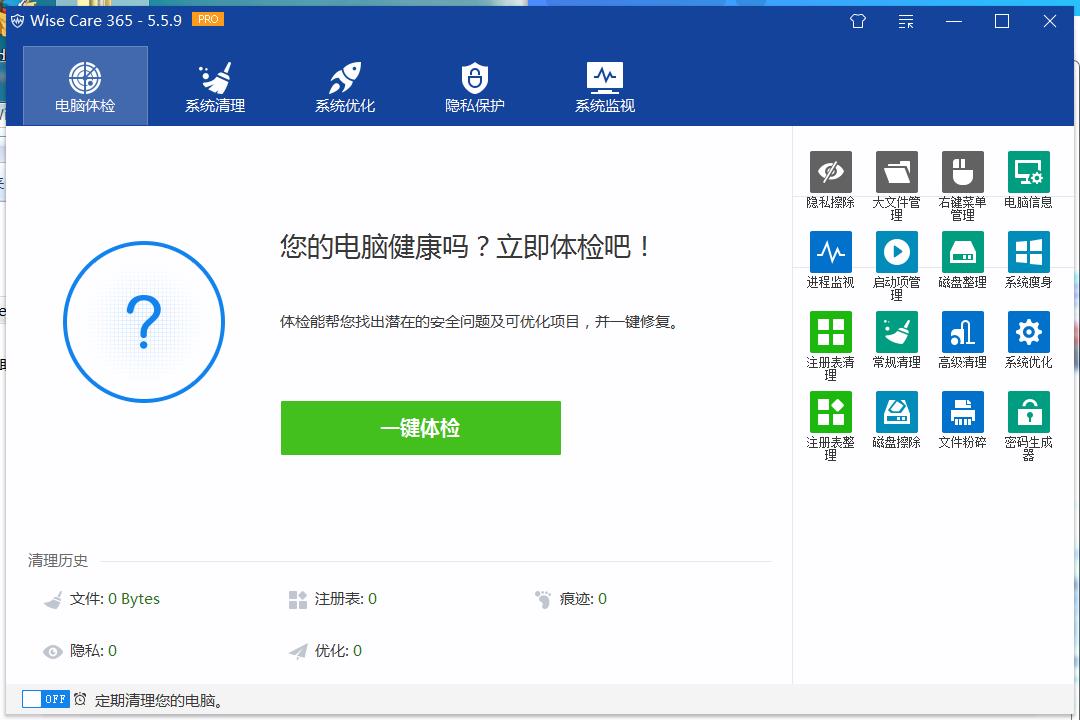Open 右键菜单管理 context menu manager
The height and width of the screenshot is (720, 1080).
[962, 170]
